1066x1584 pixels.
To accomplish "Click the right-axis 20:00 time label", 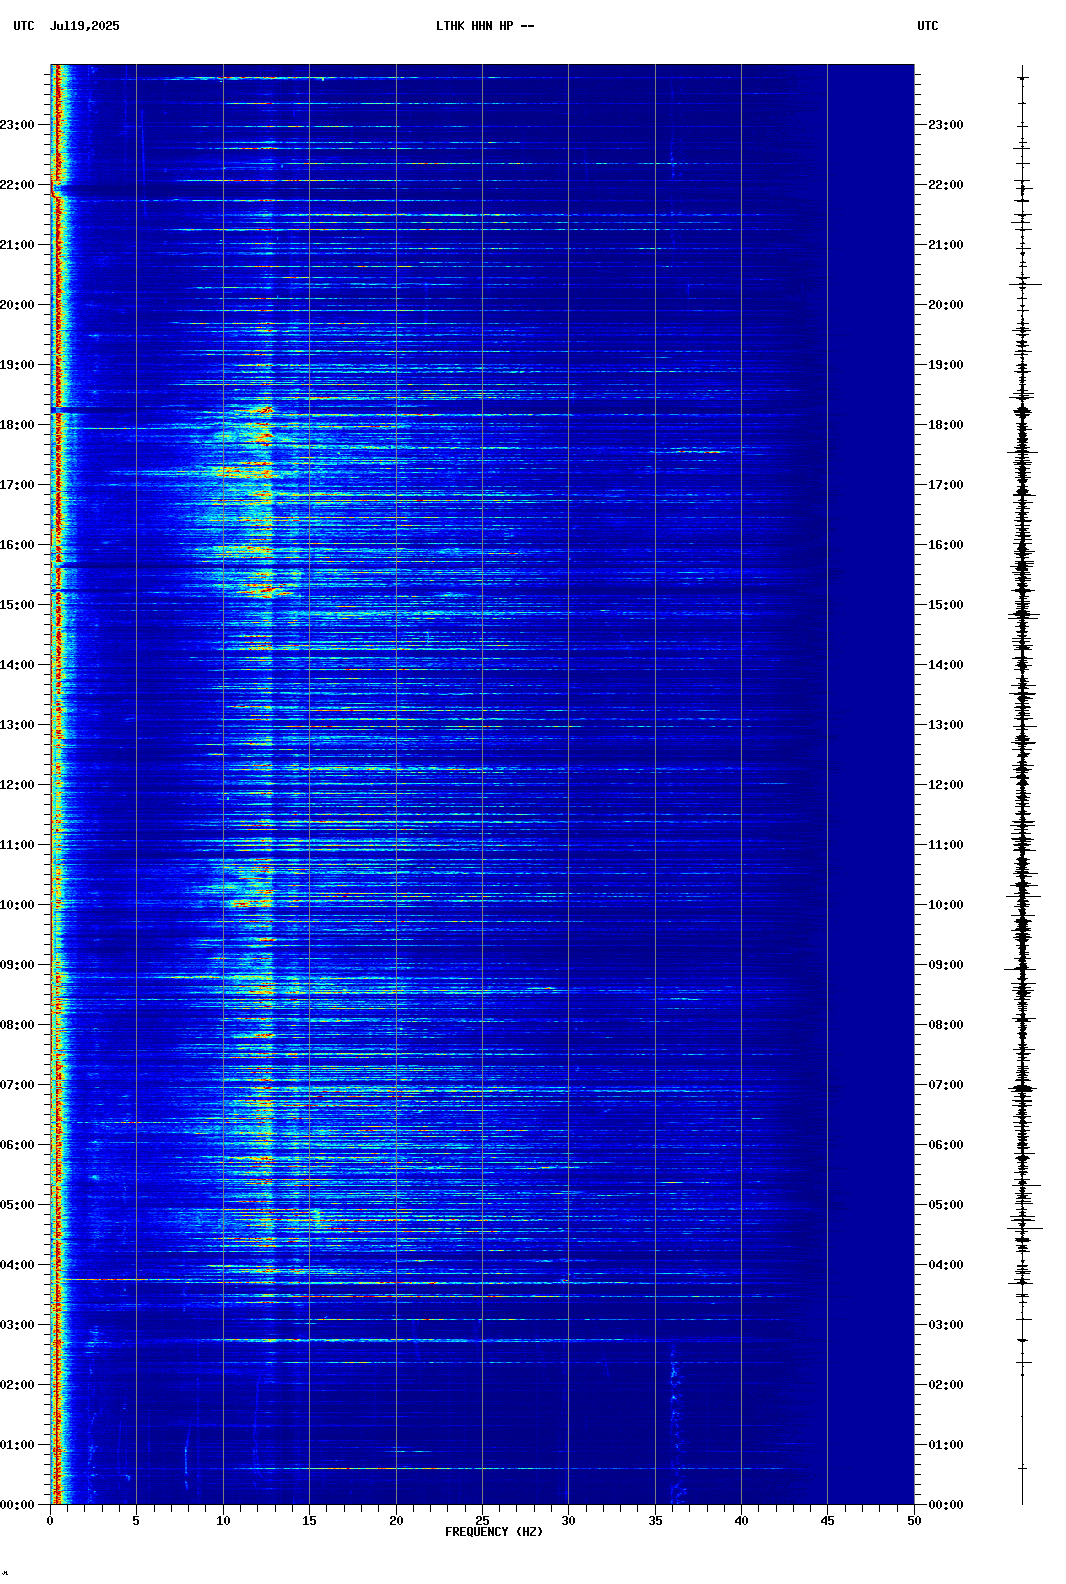I will [x=946, y=305].
